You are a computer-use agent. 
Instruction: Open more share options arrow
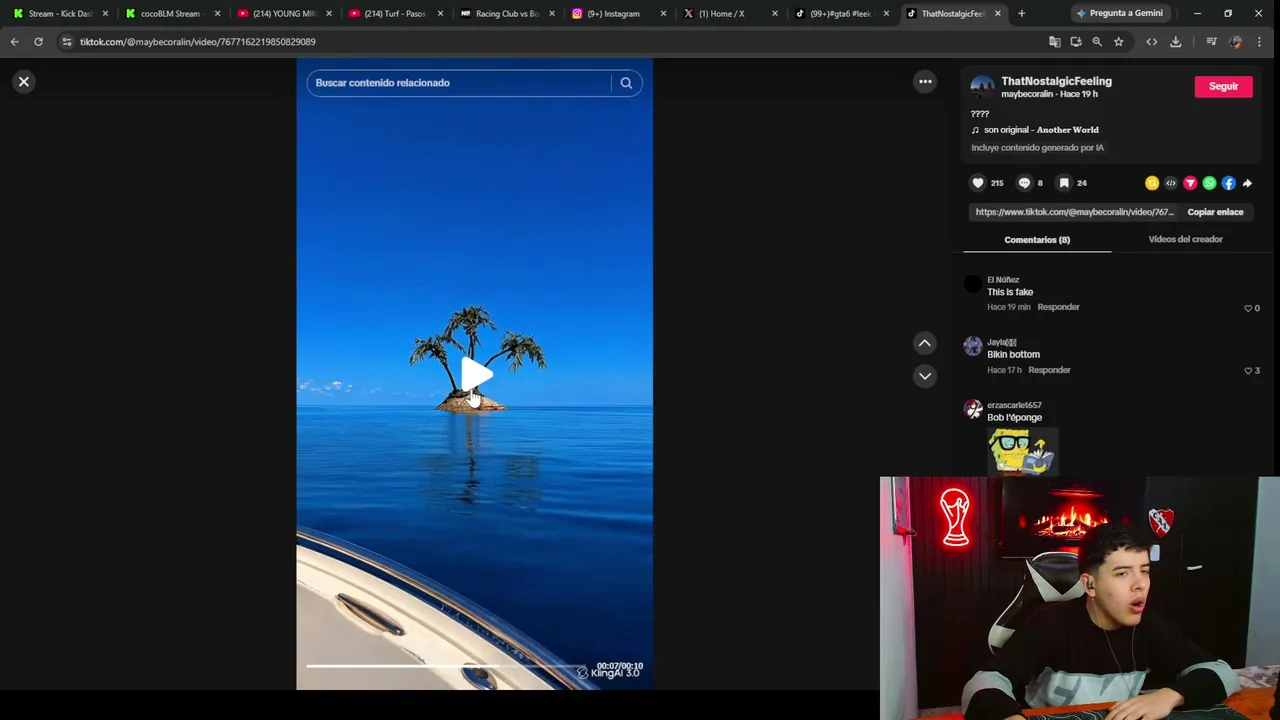[1247, 183]
